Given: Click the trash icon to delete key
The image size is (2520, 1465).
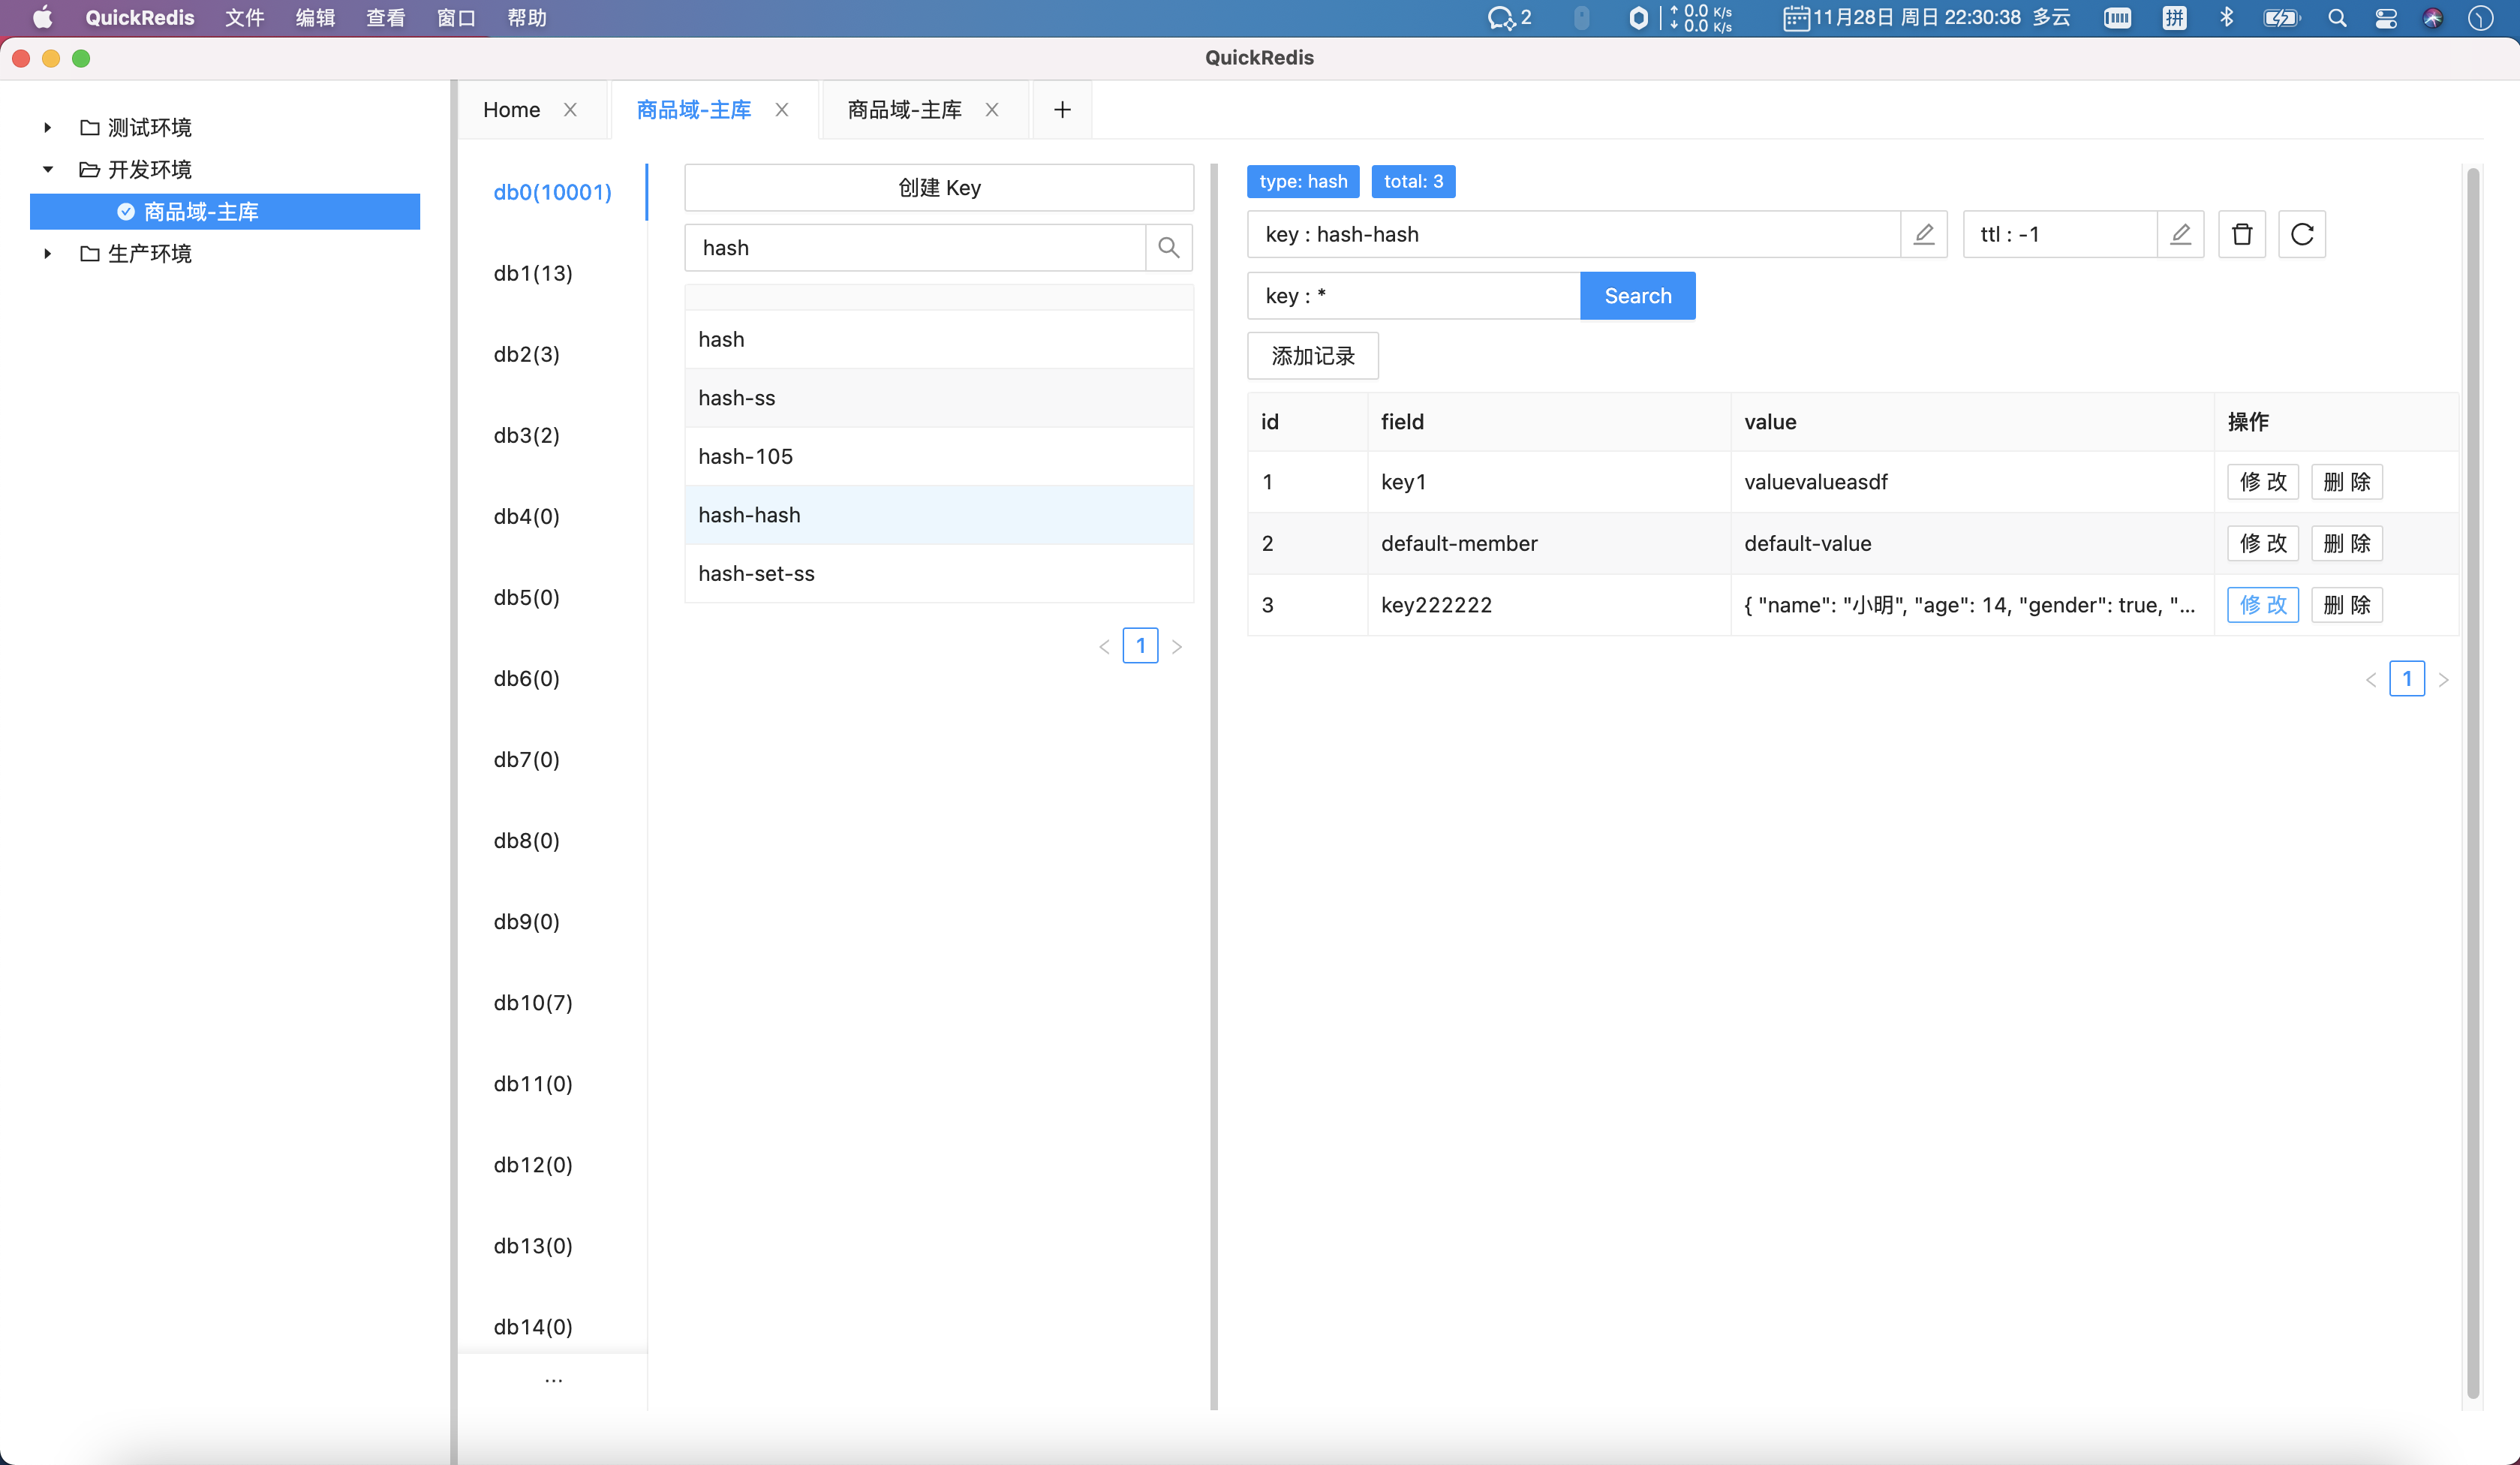Looking at the screenshot, I should (2242, 234).
